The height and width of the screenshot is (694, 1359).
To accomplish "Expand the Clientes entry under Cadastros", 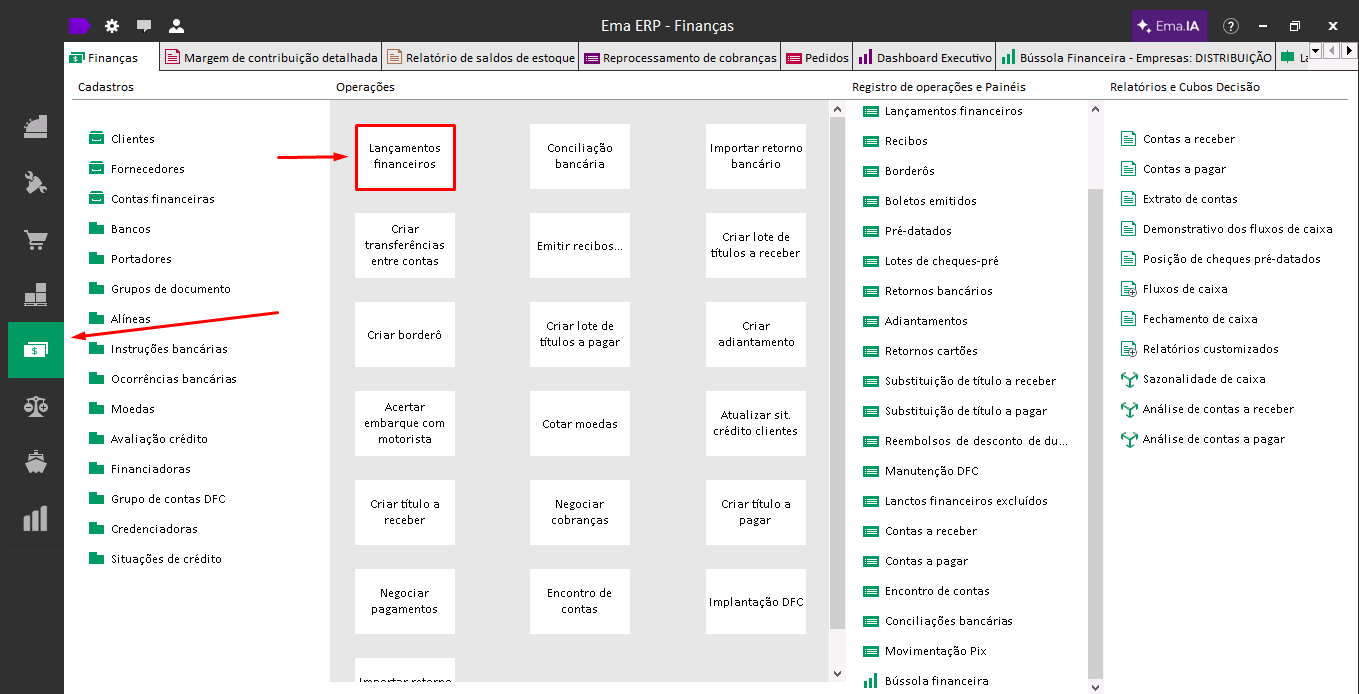I will (x=133, y=139).
